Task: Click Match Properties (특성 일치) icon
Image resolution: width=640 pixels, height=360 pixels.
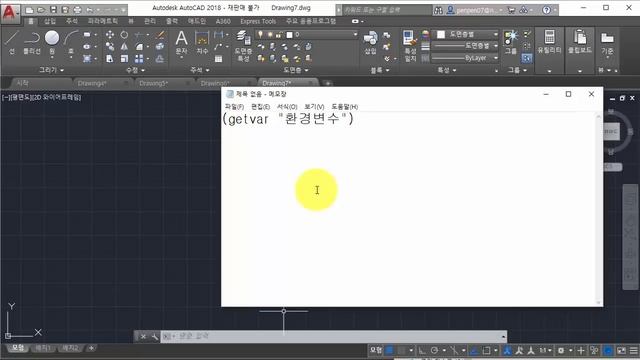Action: [x=409, y=46]
